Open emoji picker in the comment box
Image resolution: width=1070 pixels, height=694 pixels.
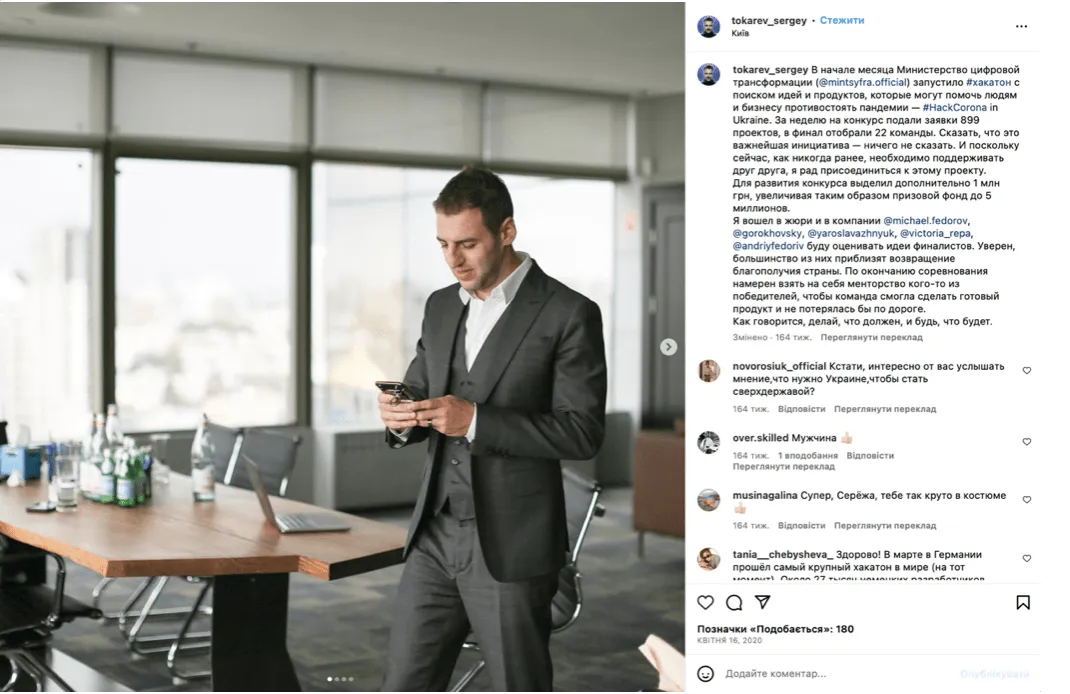pos(706,674)
